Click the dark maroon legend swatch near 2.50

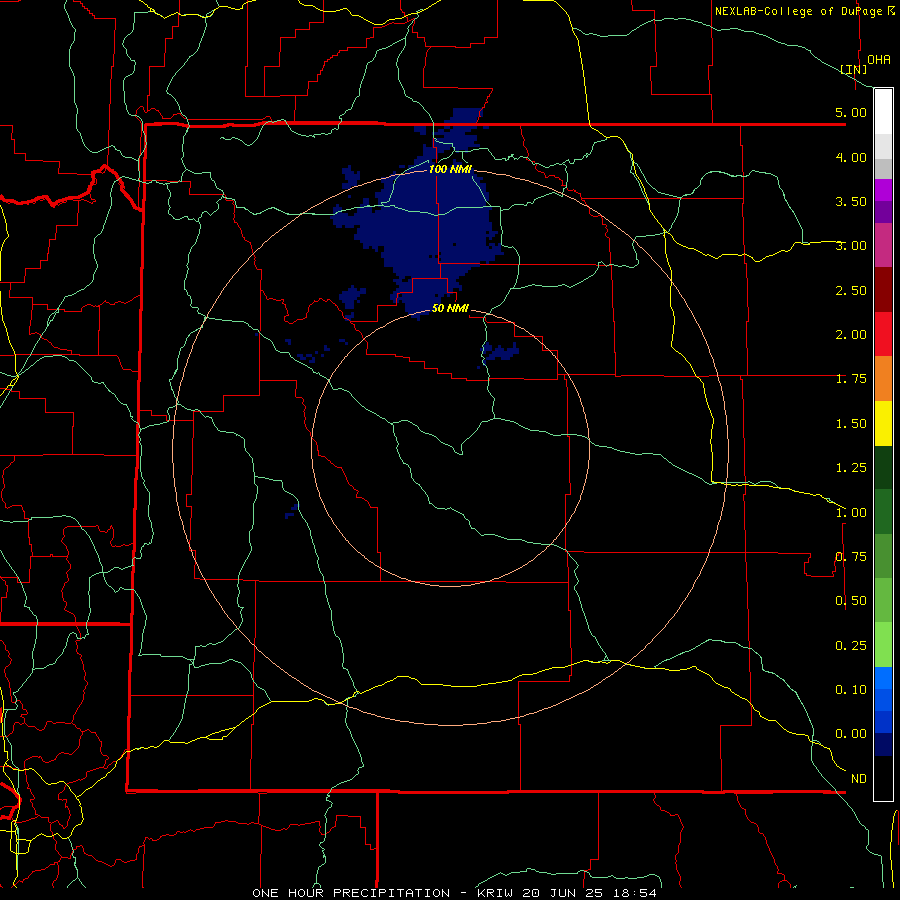[x=883, y=290]
